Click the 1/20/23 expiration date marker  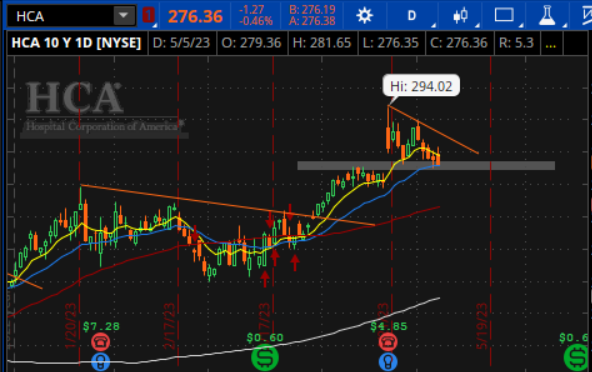point(71,326)
